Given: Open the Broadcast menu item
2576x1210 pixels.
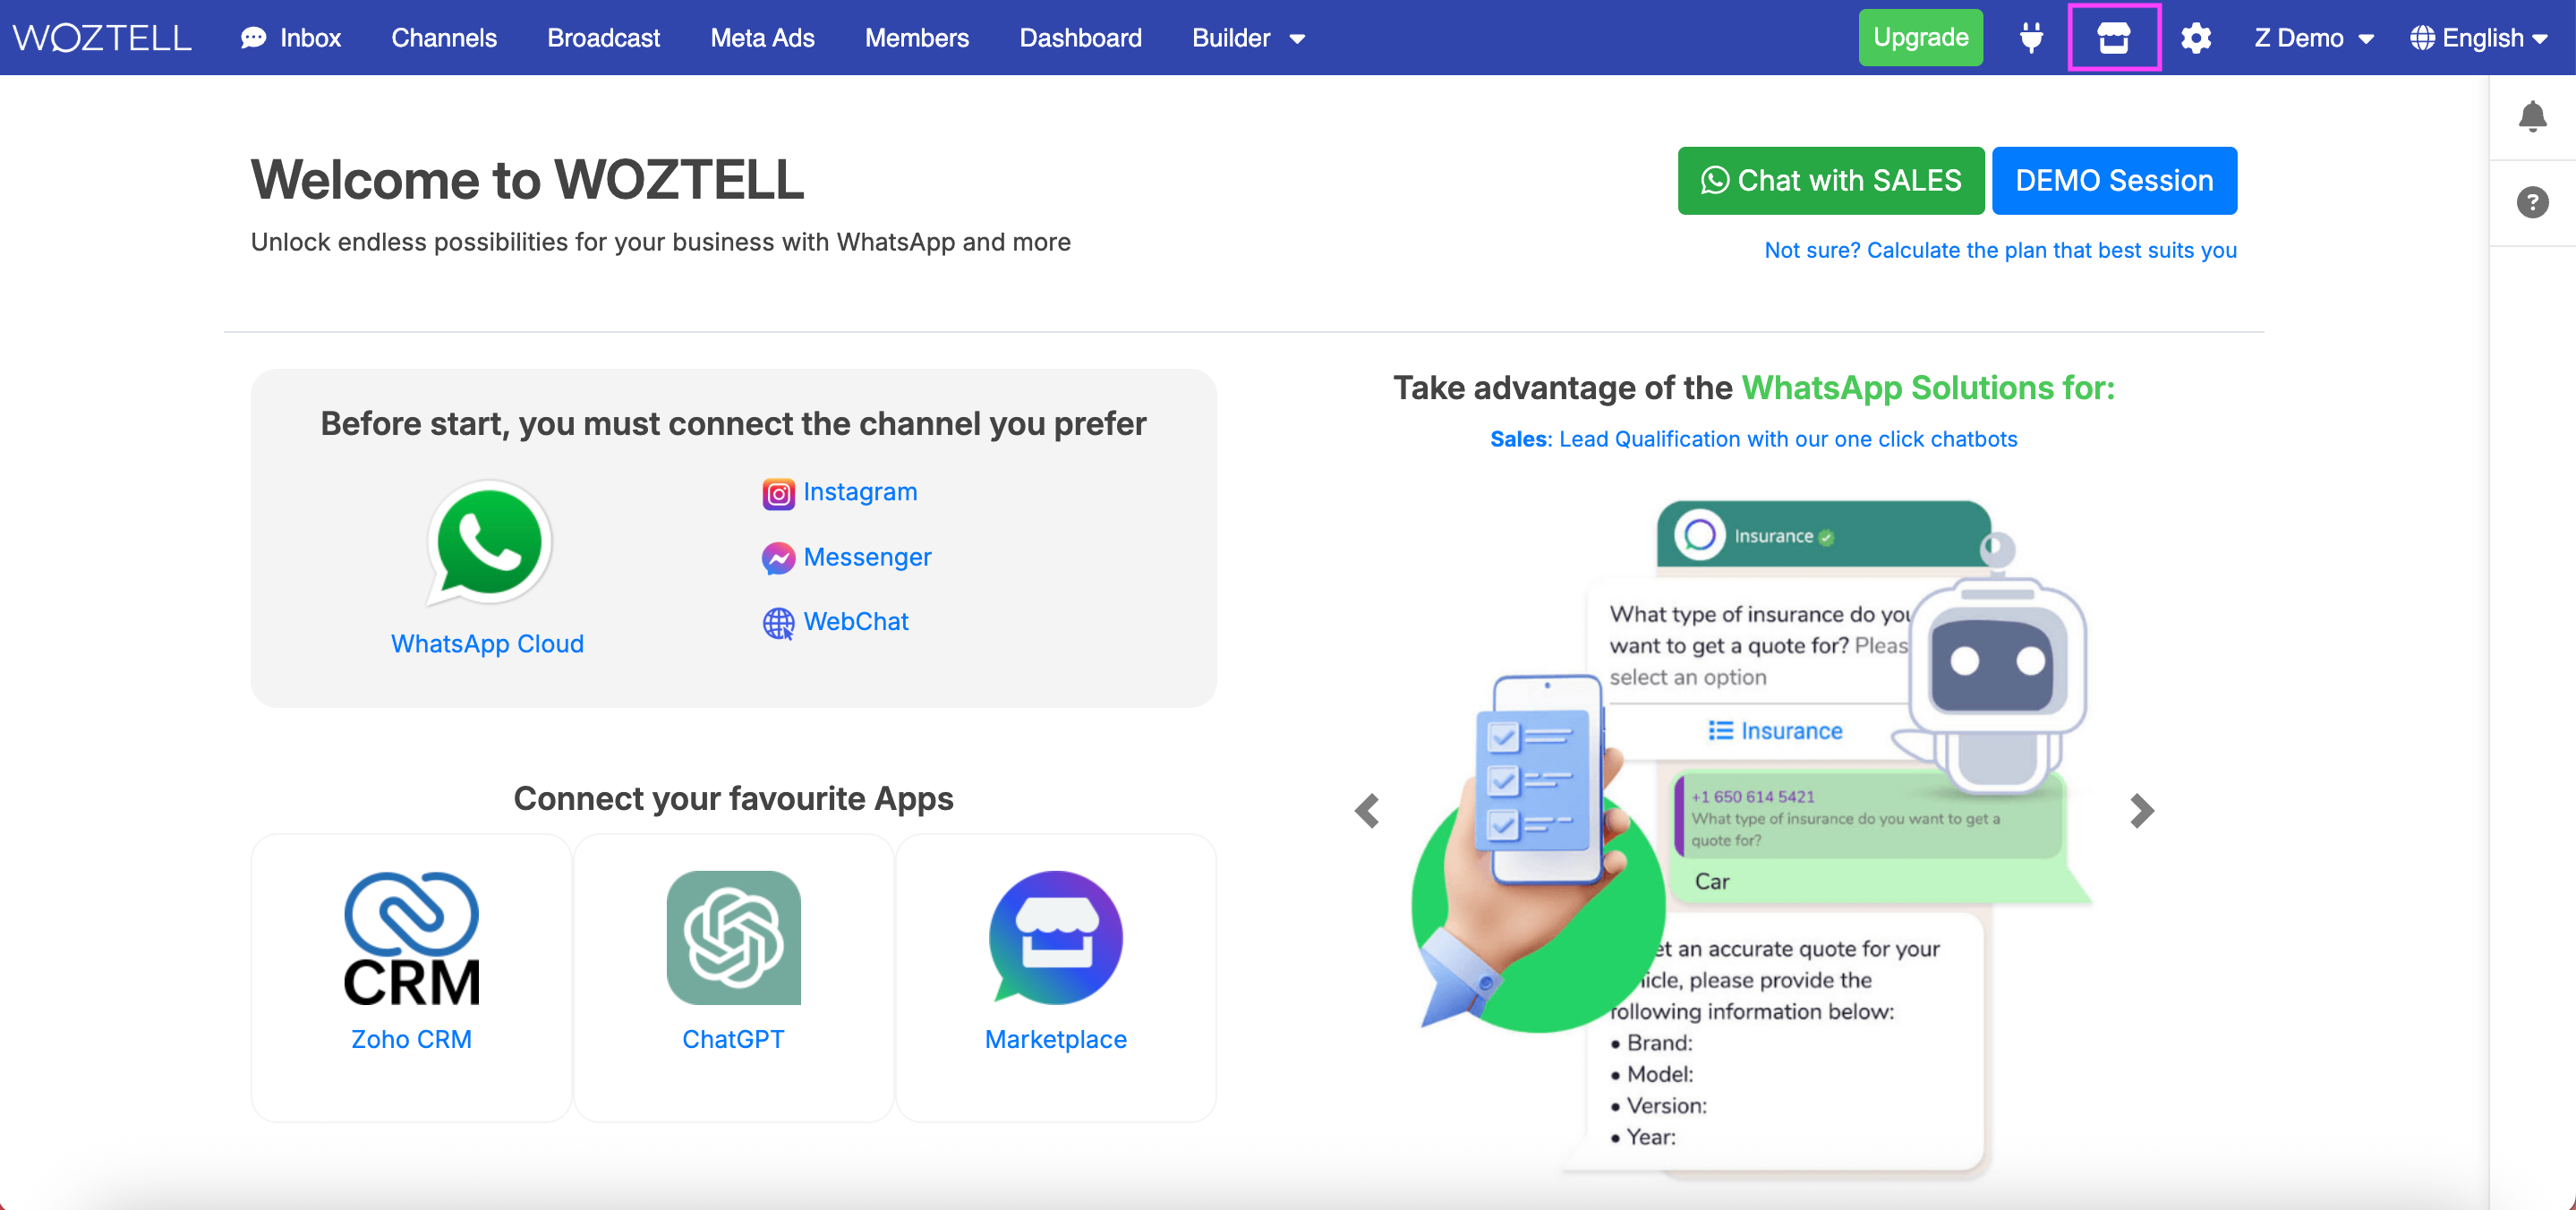Looking at the screenshot, I should tap(603, 38).
